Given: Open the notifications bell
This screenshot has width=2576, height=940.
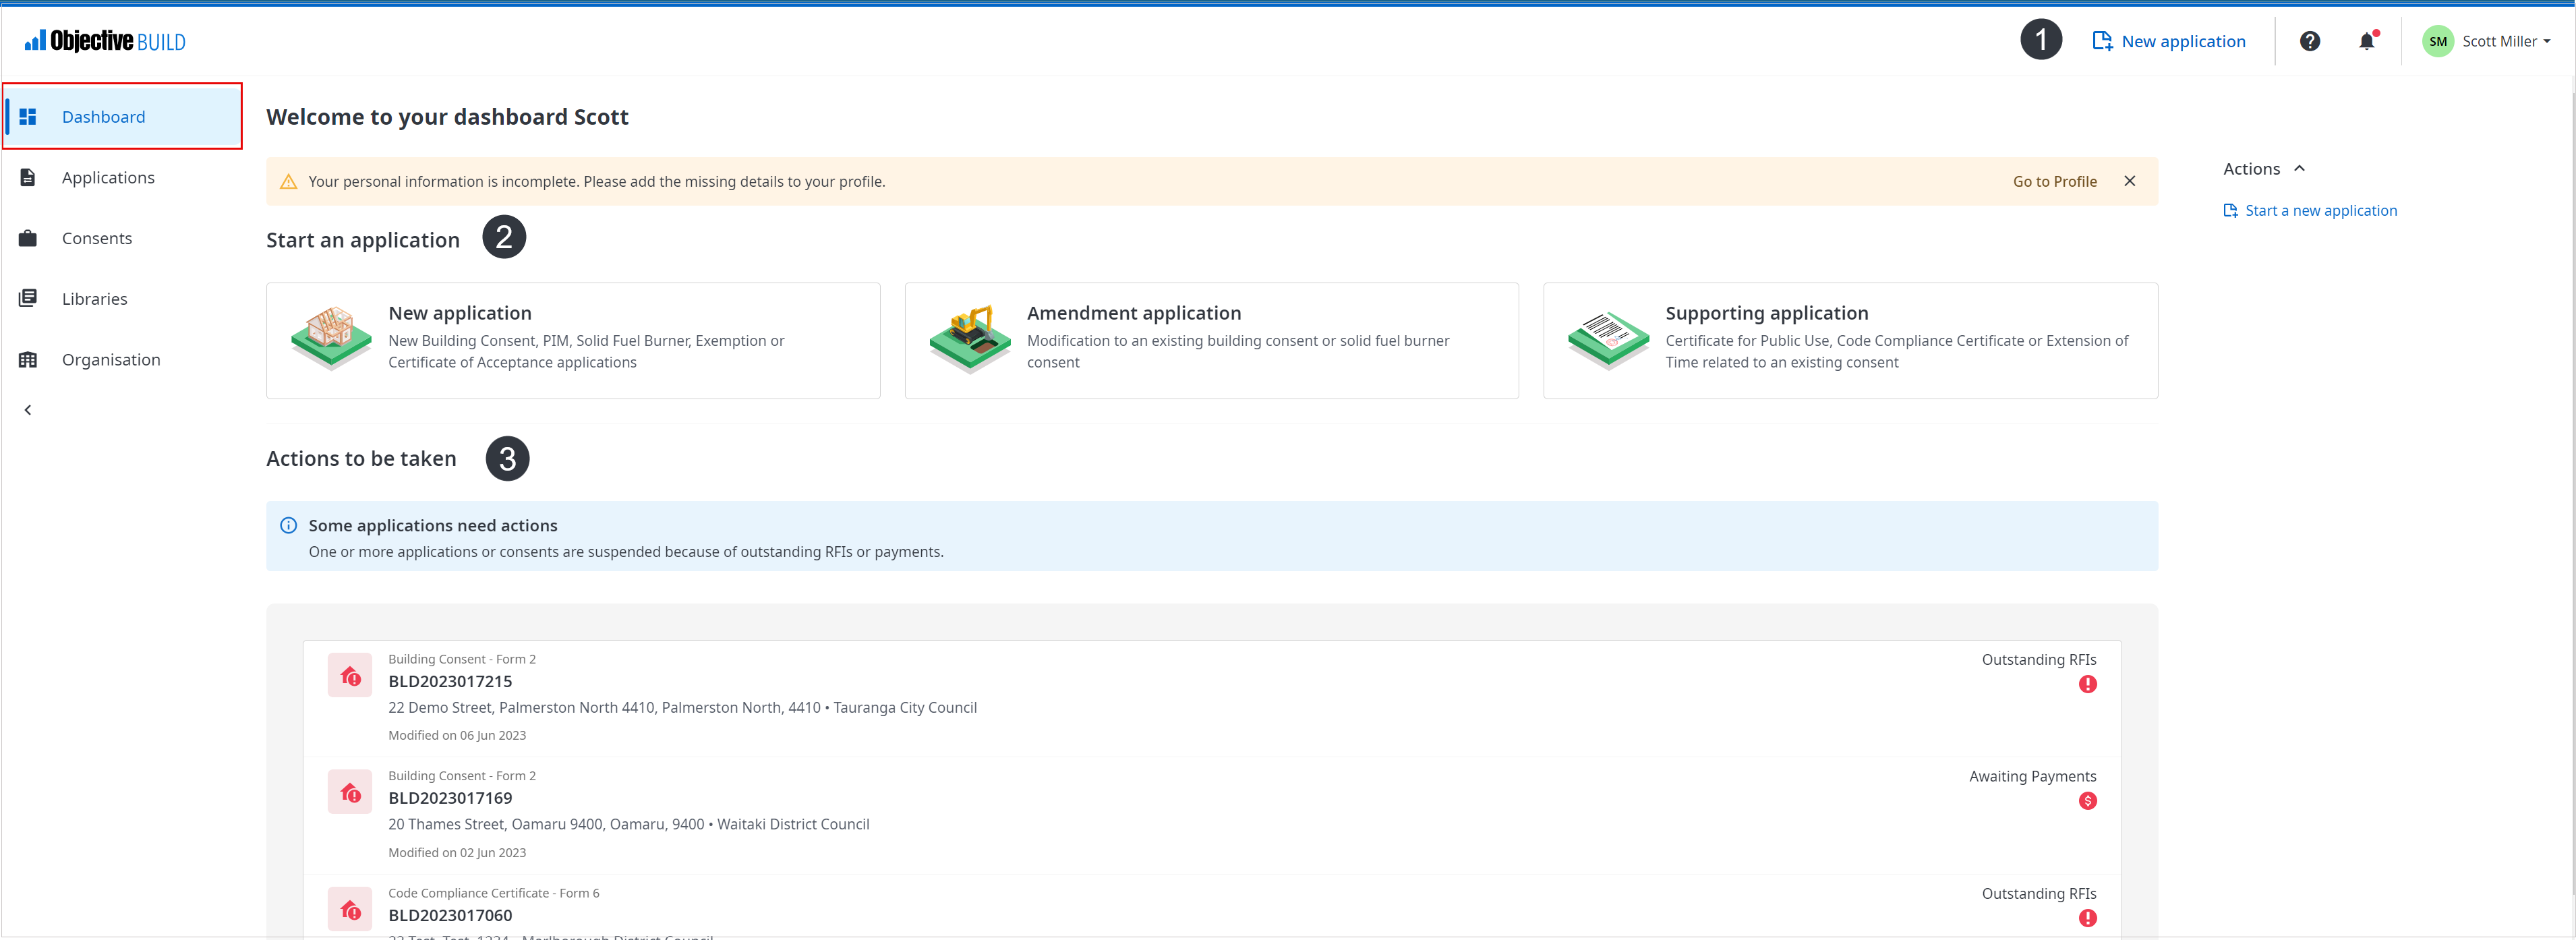Looking at the screenshot, I should (x=2367, y=41).
